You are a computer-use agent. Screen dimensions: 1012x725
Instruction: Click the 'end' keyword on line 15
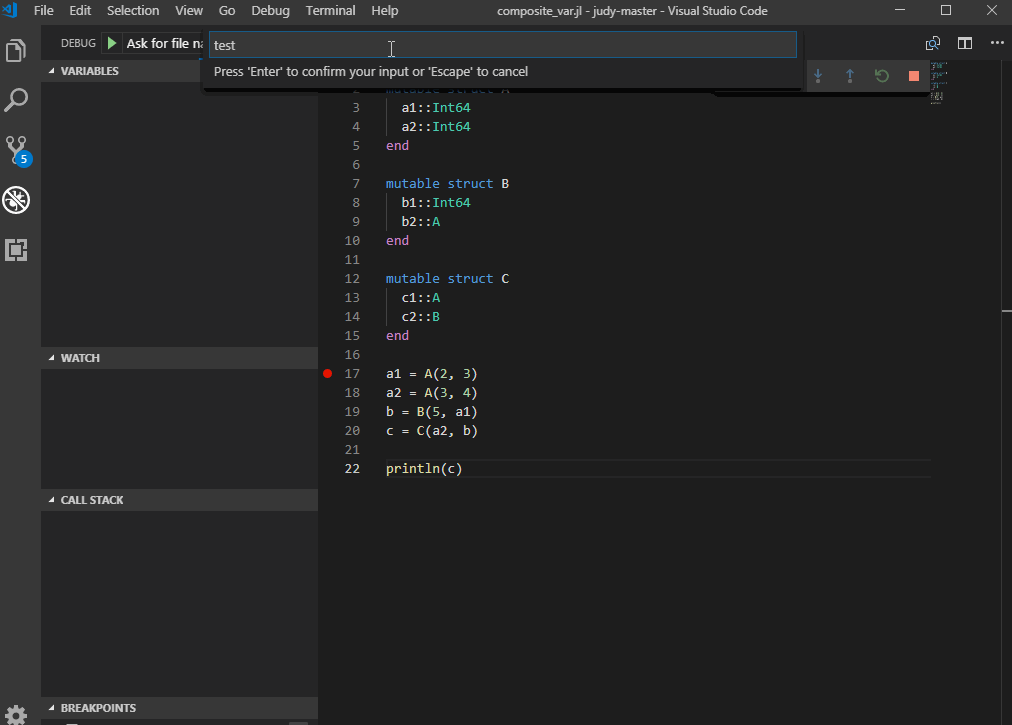[x=397, y=335]
